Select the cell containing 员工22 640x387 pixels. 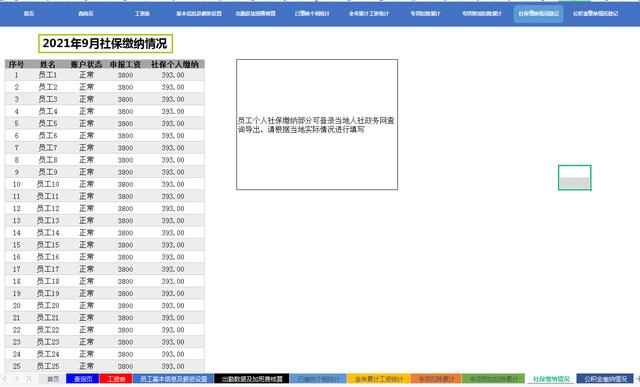(48, 330)
